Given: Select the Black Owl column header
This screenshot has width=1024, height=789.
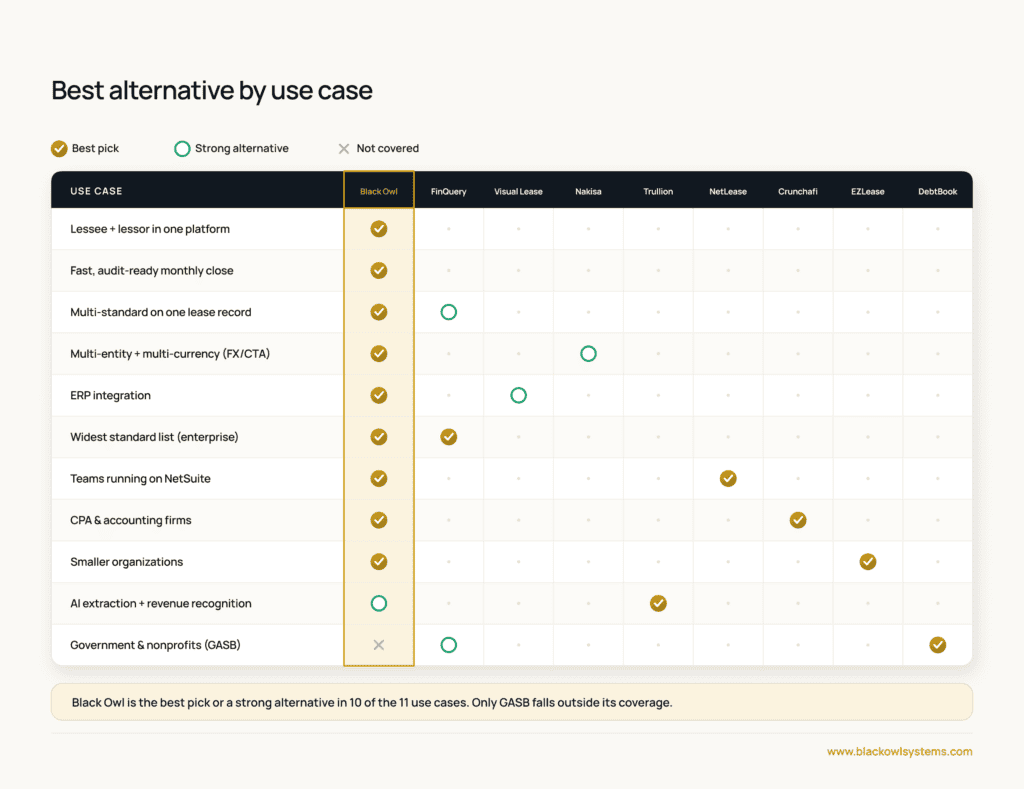Looking at the screenshot, I should pyautogui.click(x=379, y=191).
